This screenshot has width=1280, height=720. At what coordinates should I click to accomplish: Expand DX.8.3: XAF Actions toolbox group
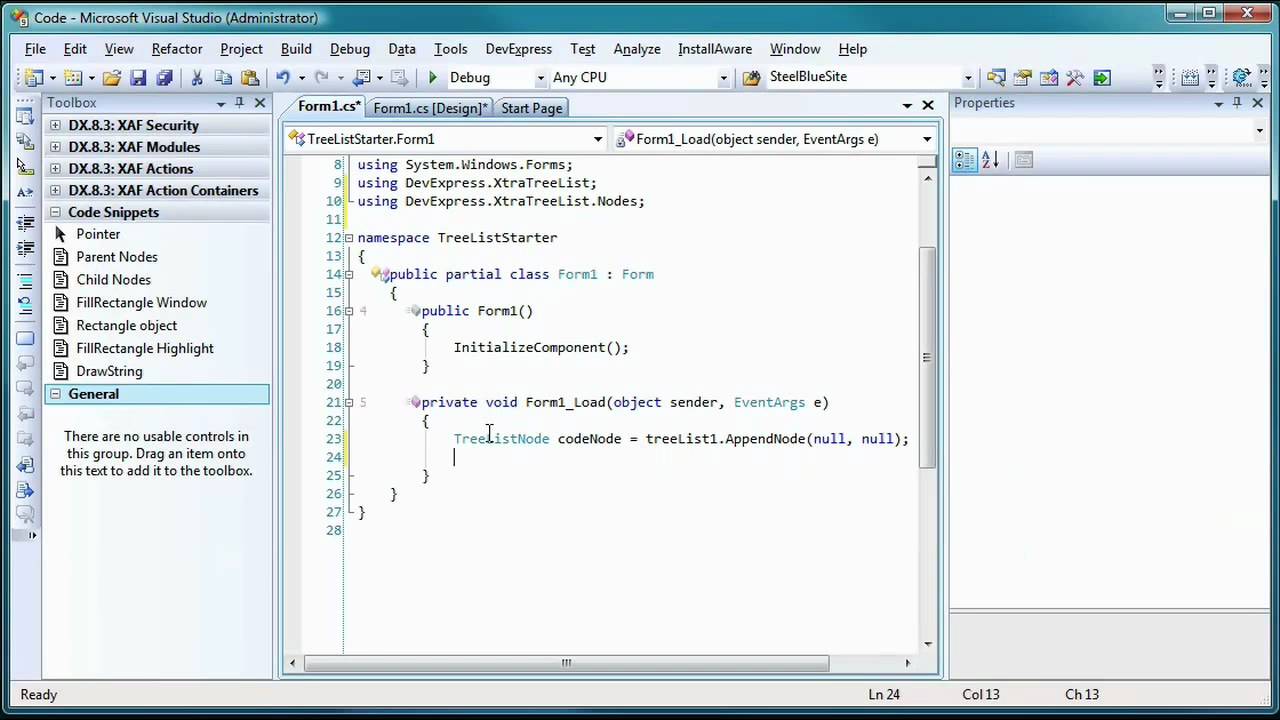click(54, 169)
